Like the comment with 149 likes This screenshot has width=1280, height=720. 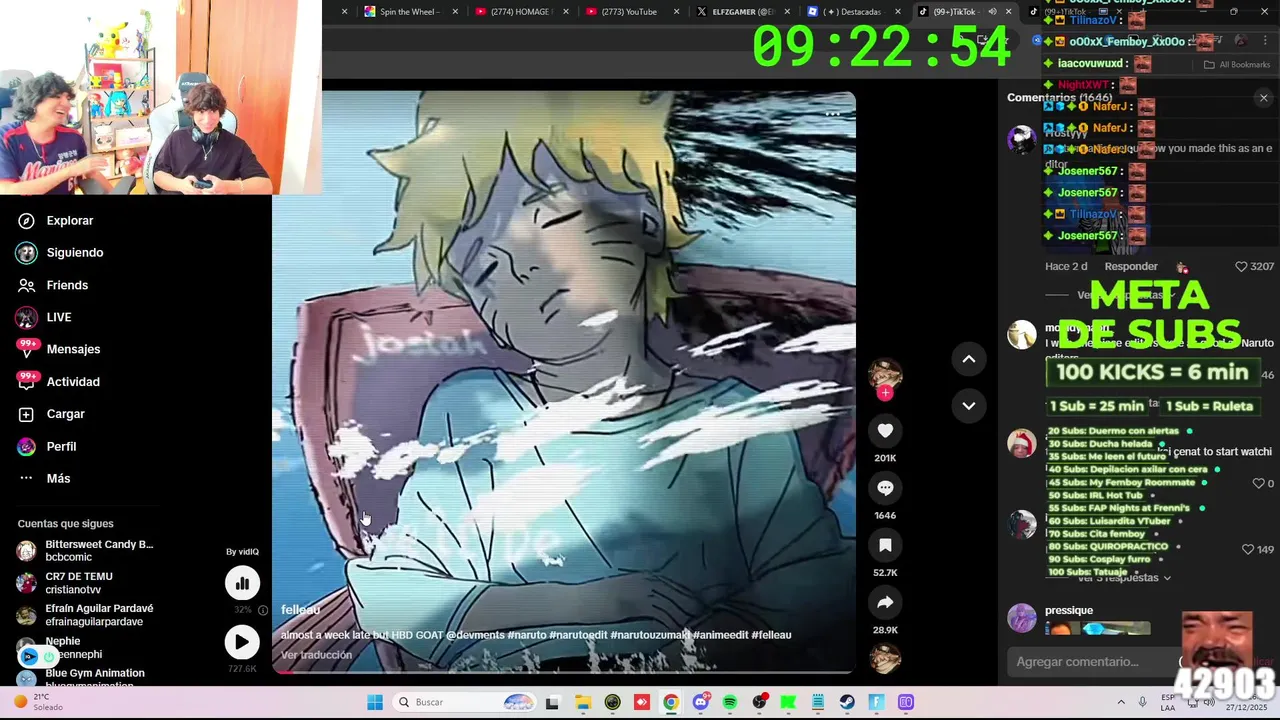[1248, 550]
